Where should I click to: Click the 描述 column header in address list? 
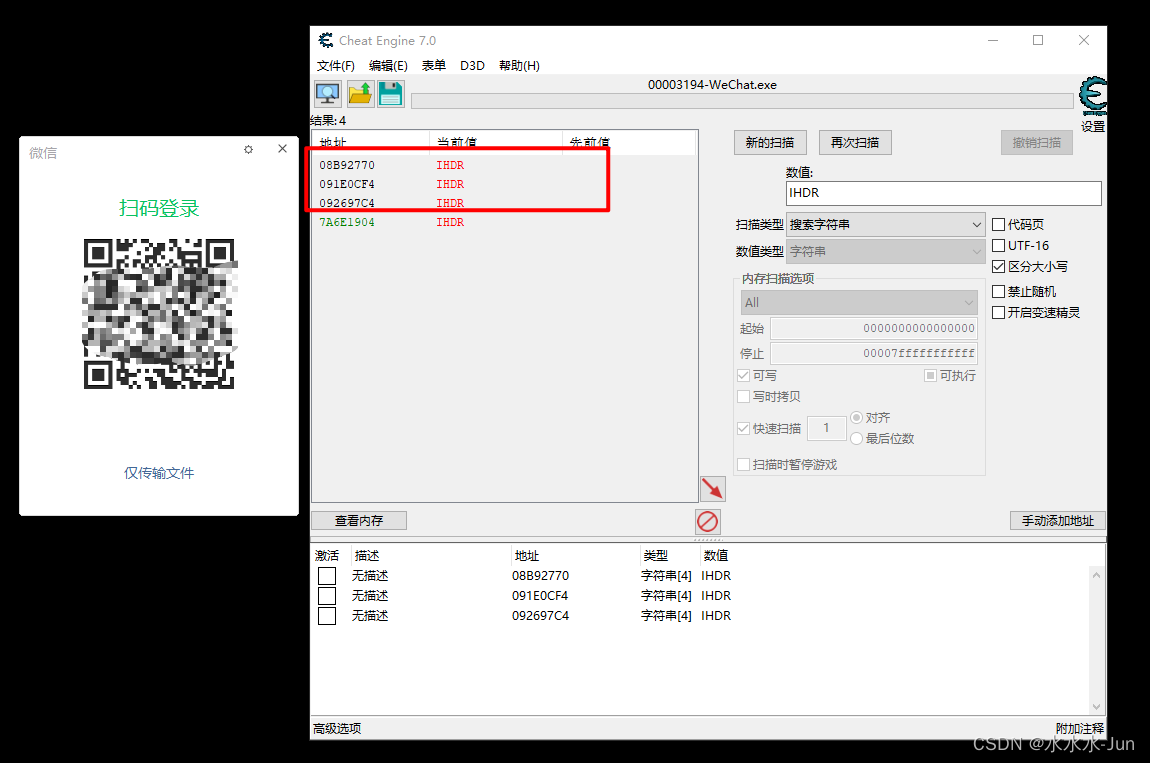point(431,555)
